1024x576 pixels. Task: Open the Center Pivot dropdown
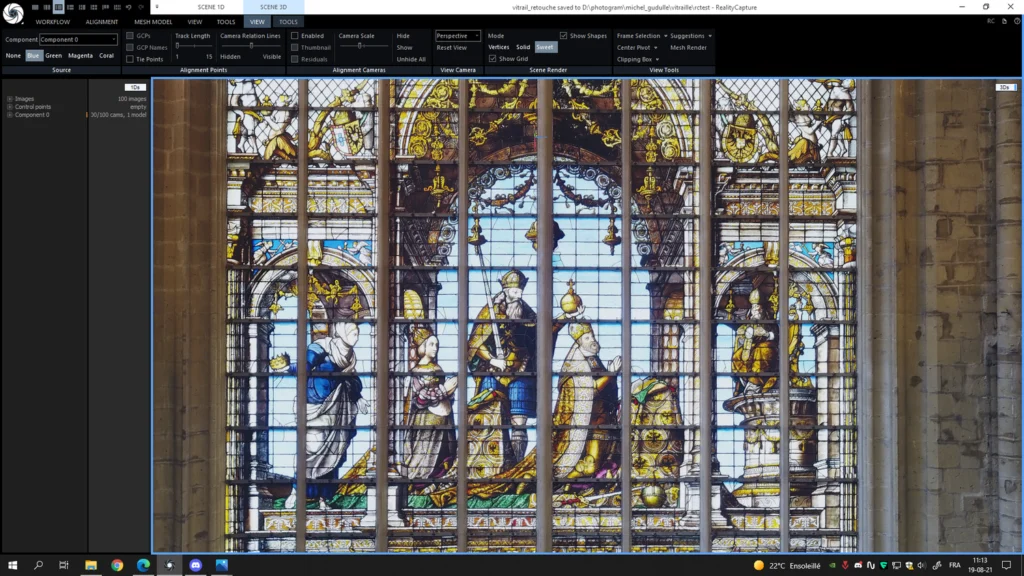pos(637,48)
